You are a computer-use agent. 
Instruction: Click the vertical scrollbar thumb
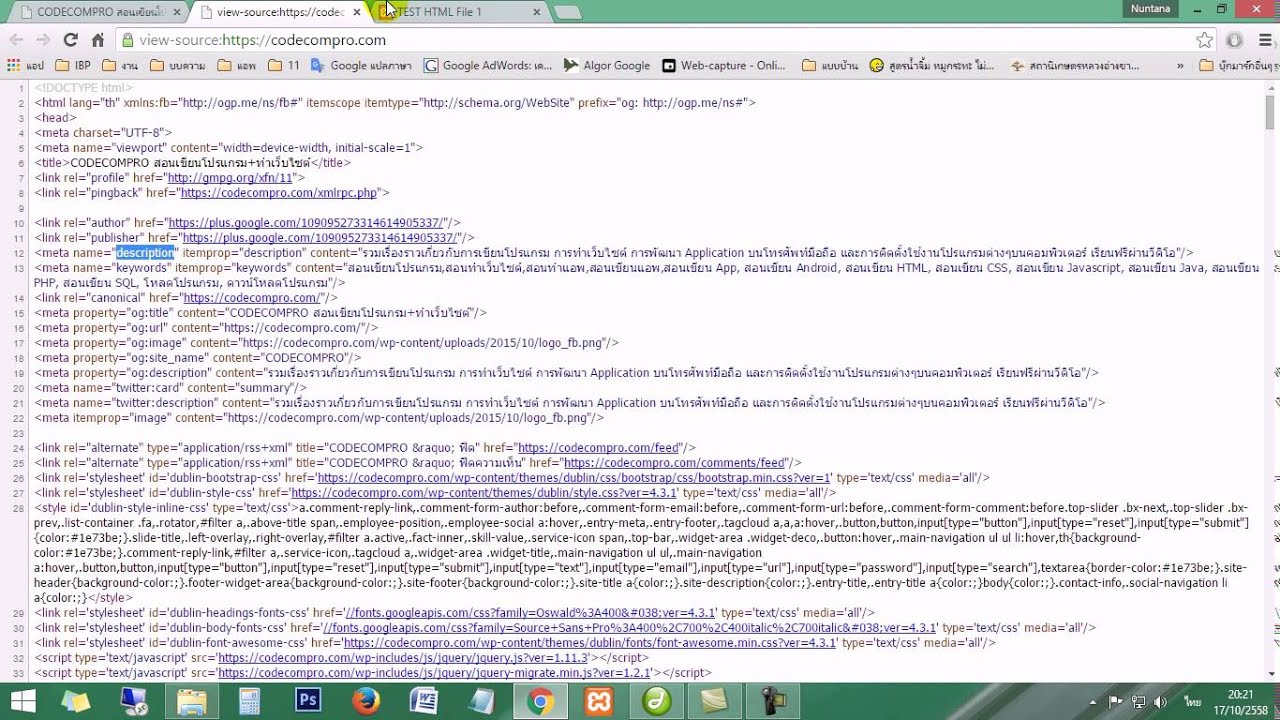pyautogui.click(x=1271, y=112)
